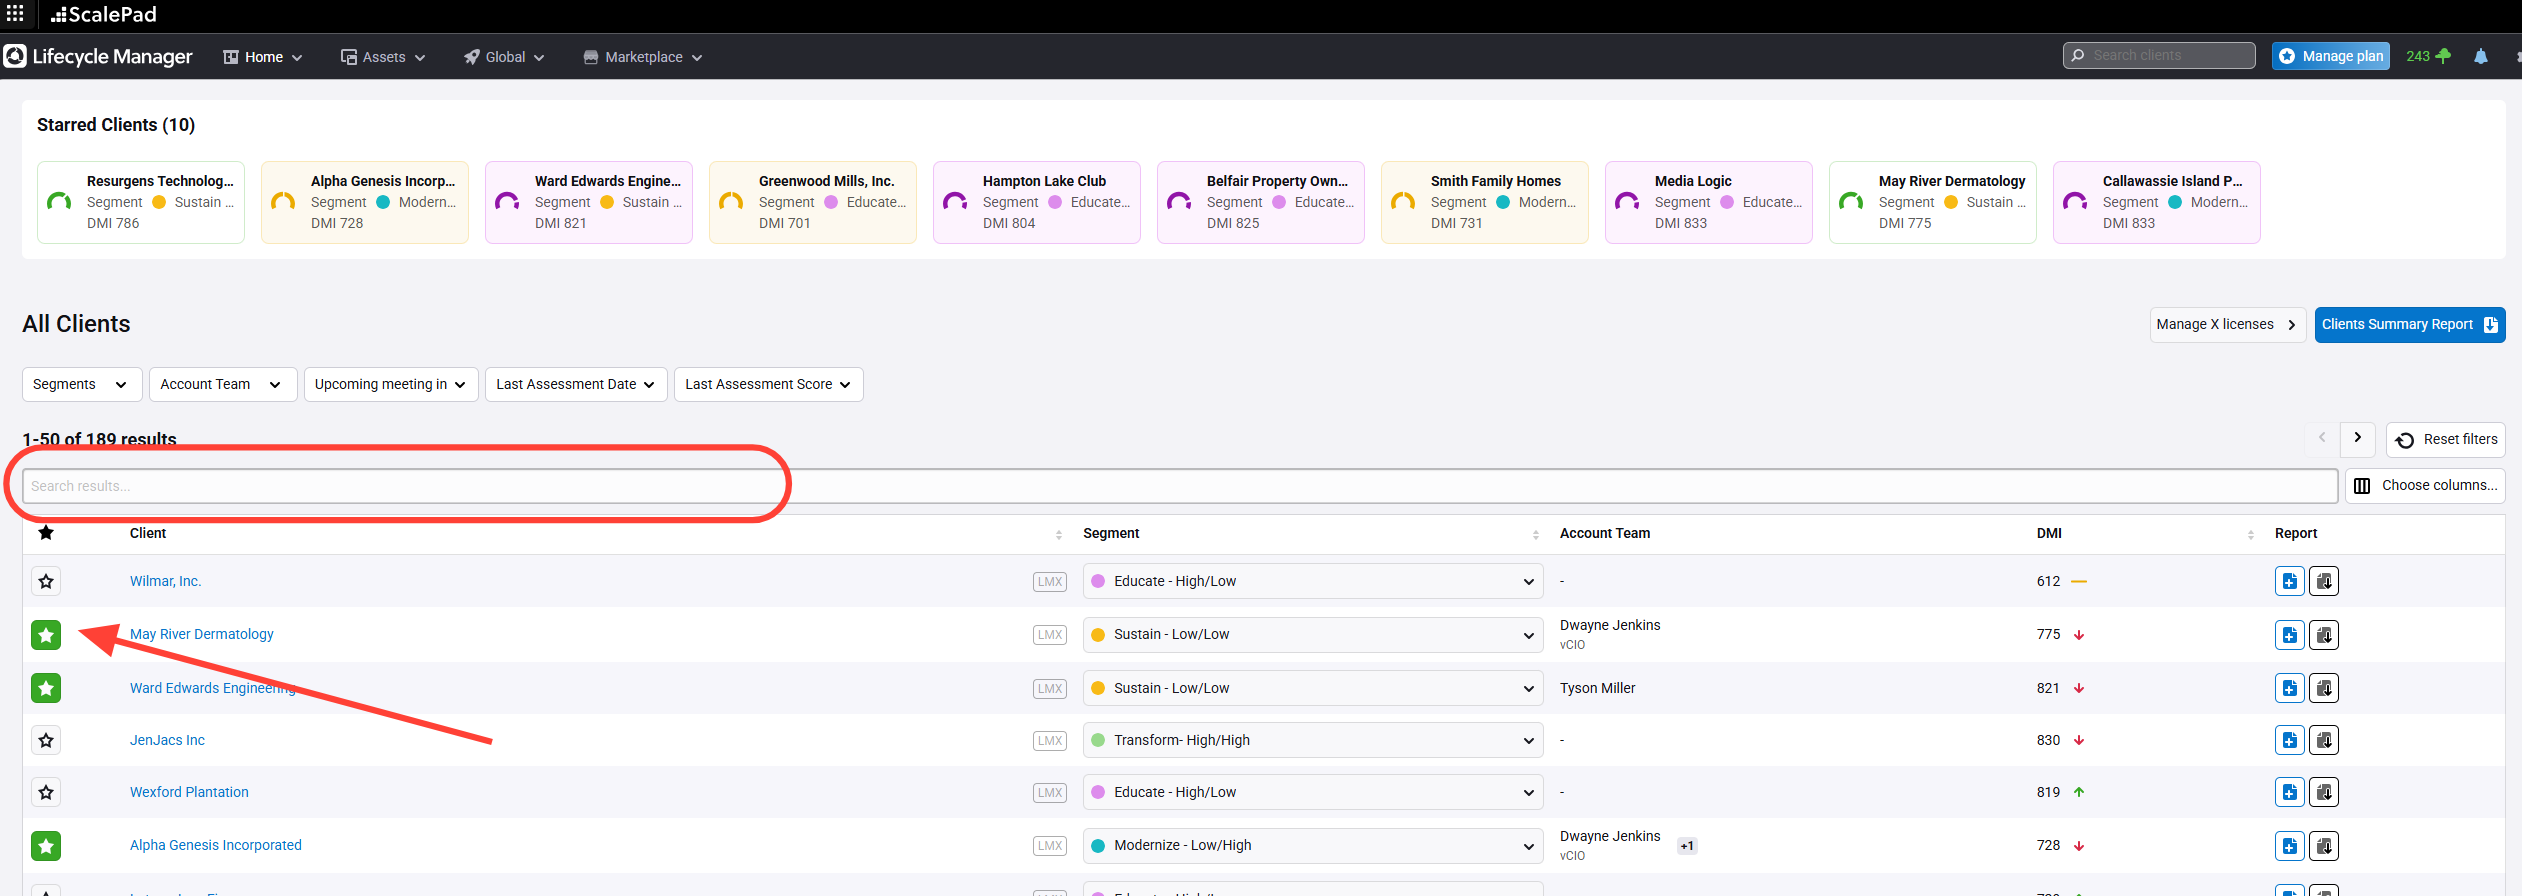Screen dimensions: 2522x896
Task: Click the star column header icon
Action: pyautogui.click(x=46, y=533)
